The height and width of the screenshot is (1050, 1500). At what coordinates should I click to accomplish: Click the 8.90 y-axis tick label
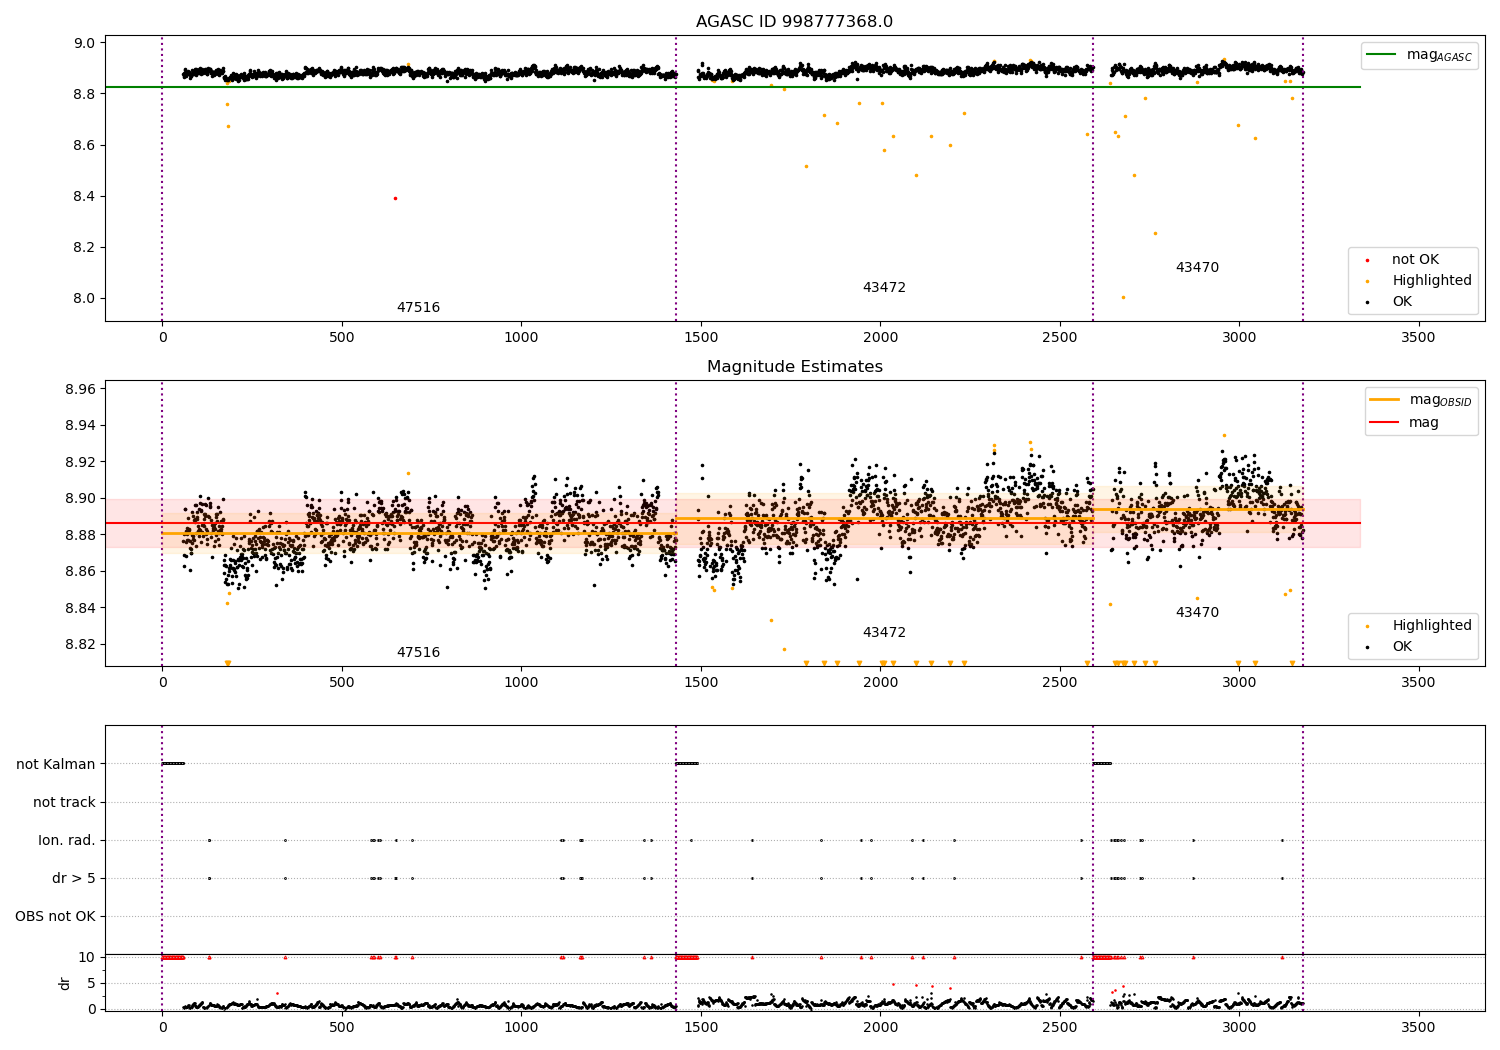[x=80, y=499]
